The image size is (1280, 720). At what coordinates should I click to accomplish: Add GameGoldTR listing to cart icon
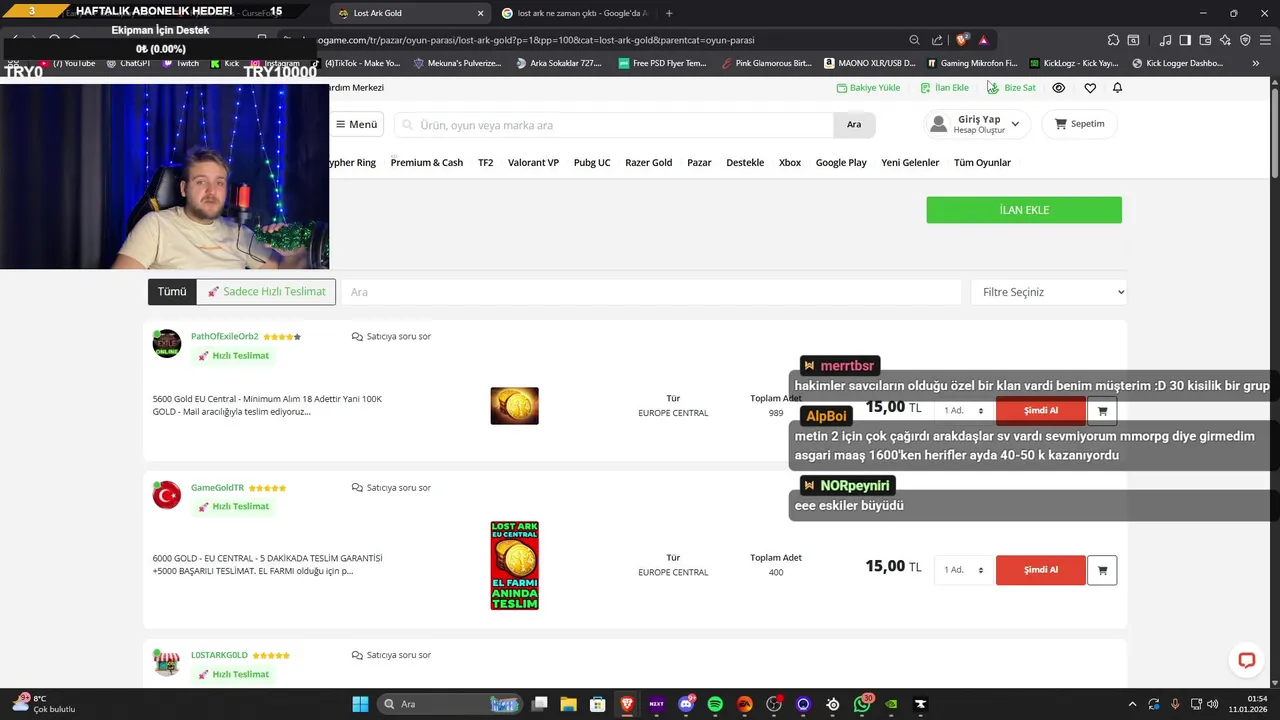pyautogui.click(x=1102, y=570)
